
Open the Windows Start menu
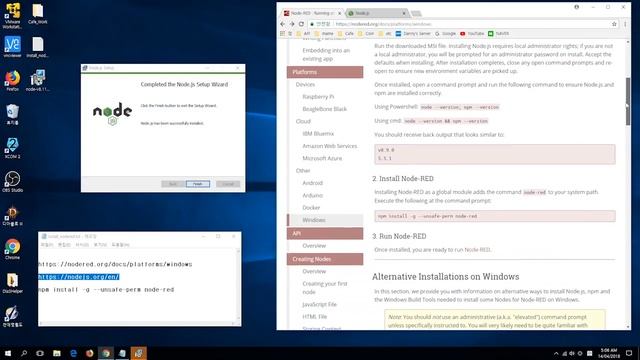8,353
